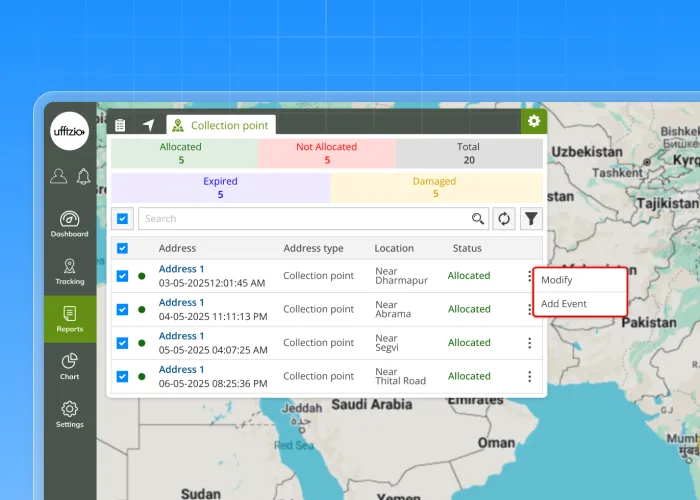Viewport: 700px width, 500px height.
Task: Refresh the collection point list
Action: point(505,219)
